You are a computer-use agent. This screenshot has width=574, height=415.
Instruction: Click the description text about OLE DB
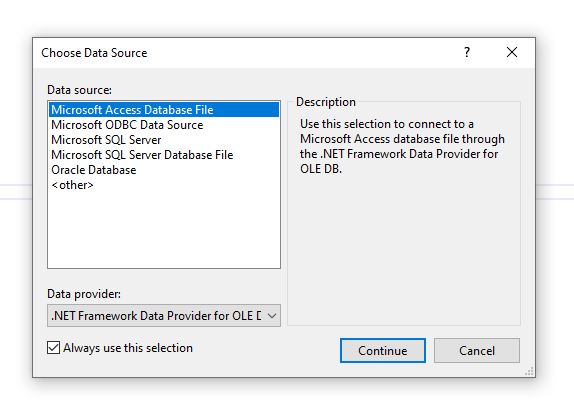click(x=402, y=146)
